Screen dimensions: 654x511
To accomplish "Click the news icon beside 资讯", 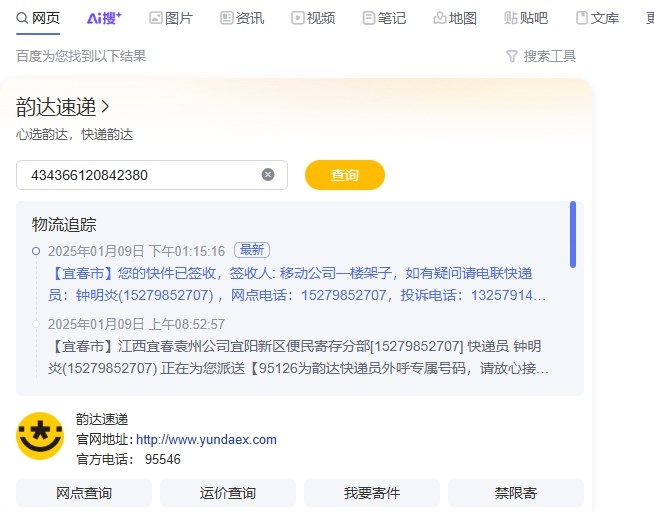I will (x=226, y=18).
